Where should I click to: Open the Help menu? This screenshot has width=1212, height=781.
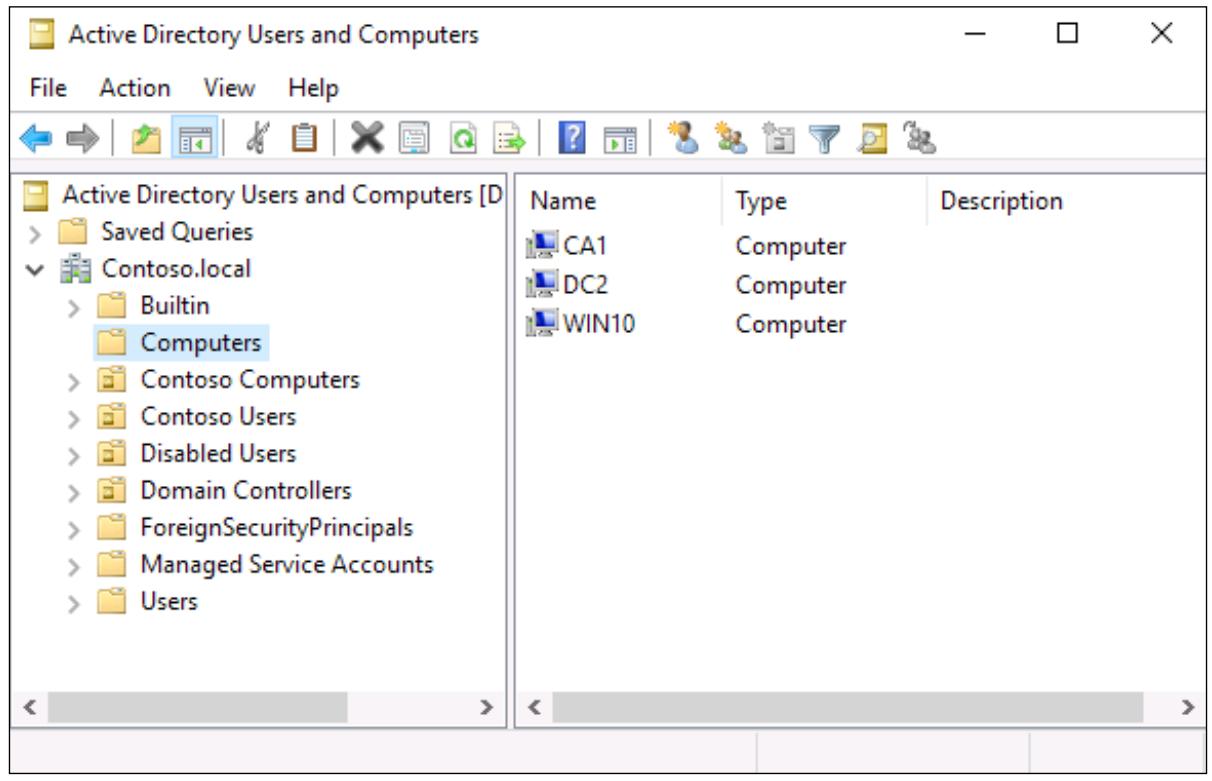click(313, 88)
